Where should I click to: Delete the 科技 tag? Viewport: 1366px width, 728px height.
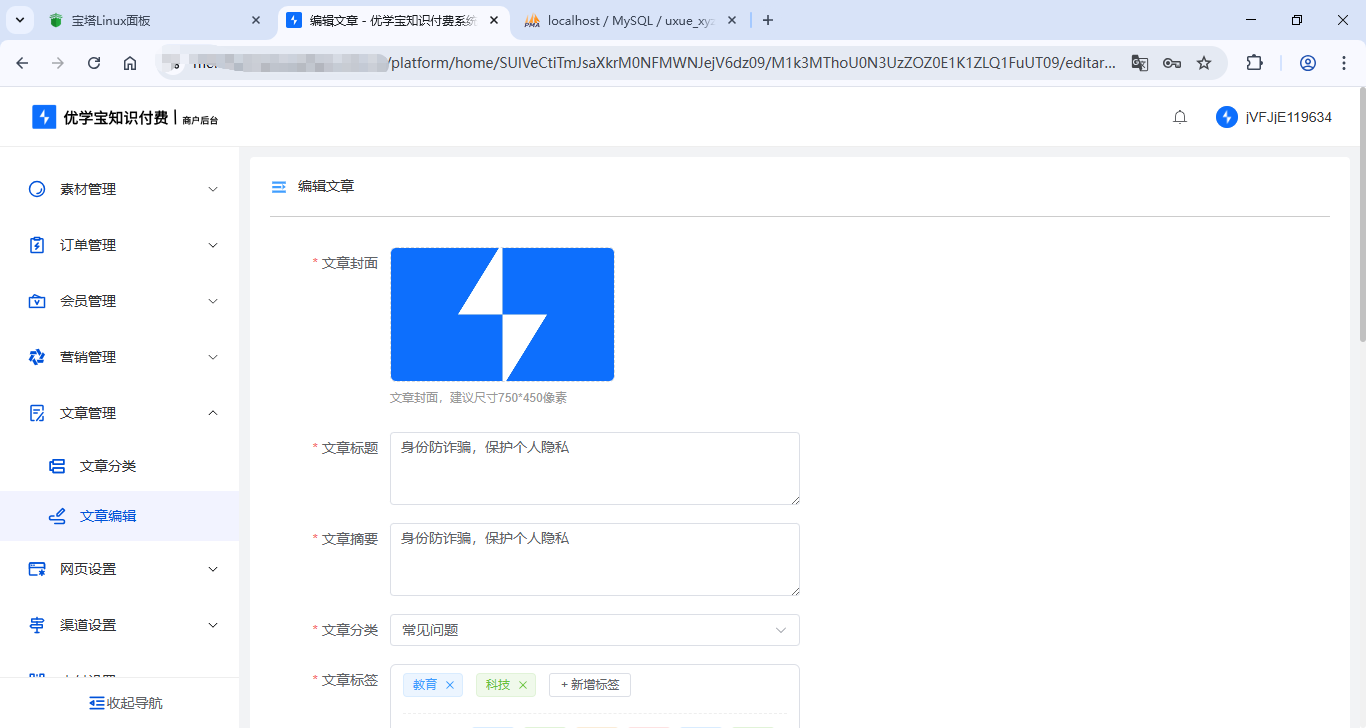[x=524, y=684]
